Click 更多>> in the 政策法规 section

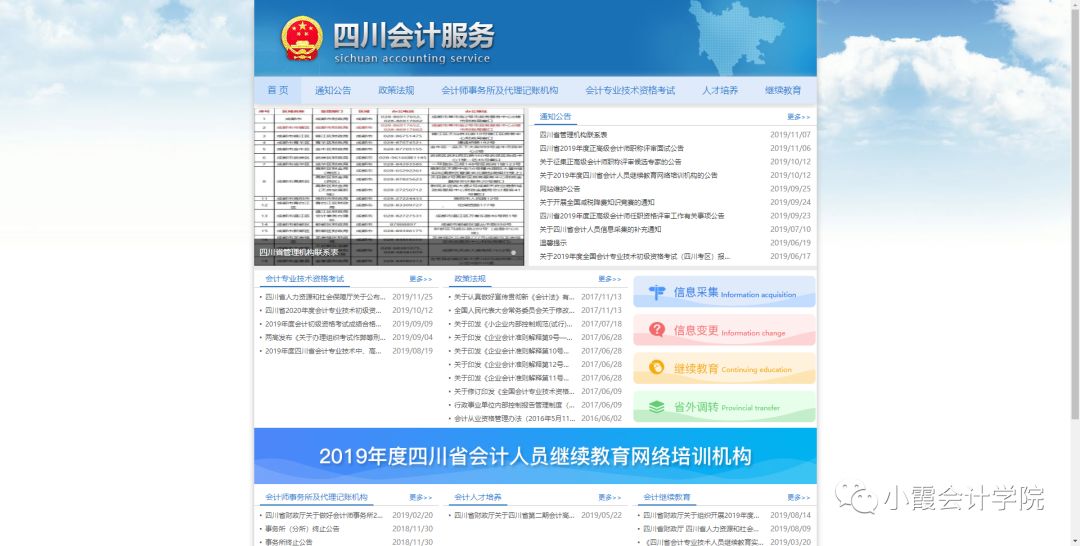(x=610, y=279)
